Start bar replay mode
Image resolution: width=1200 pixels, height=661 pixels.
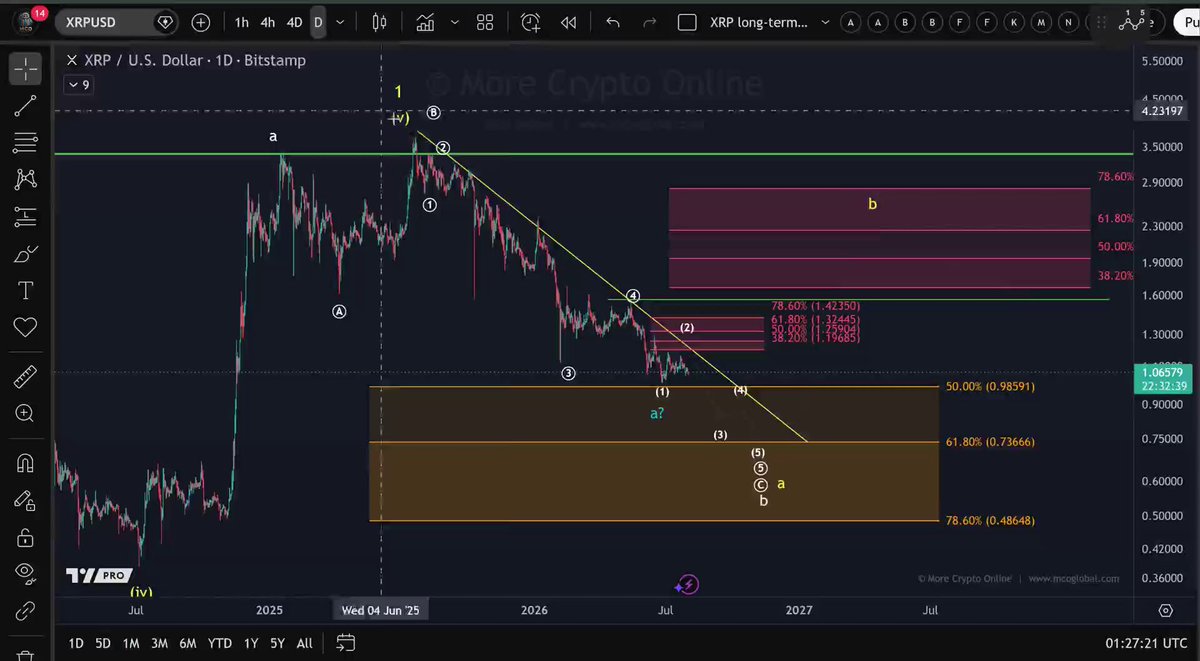(x=568, y=22)
